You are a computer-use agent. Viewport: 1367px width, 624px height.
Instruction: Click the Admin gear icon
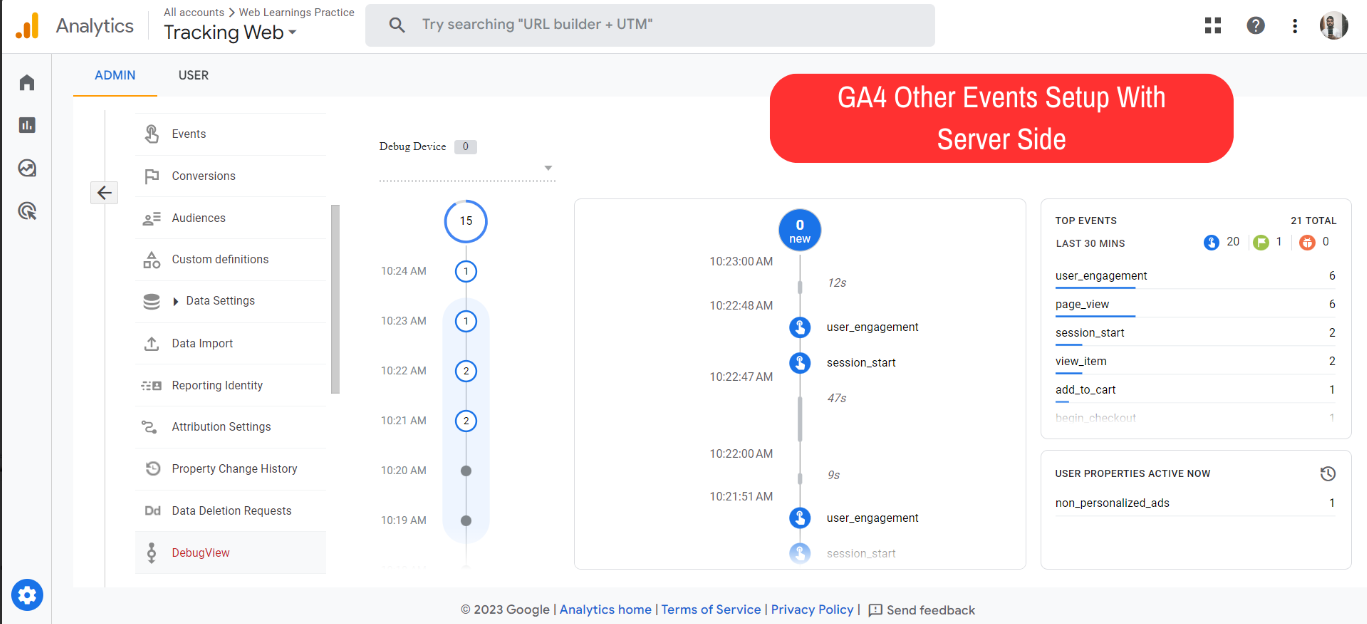coord(27,596)
